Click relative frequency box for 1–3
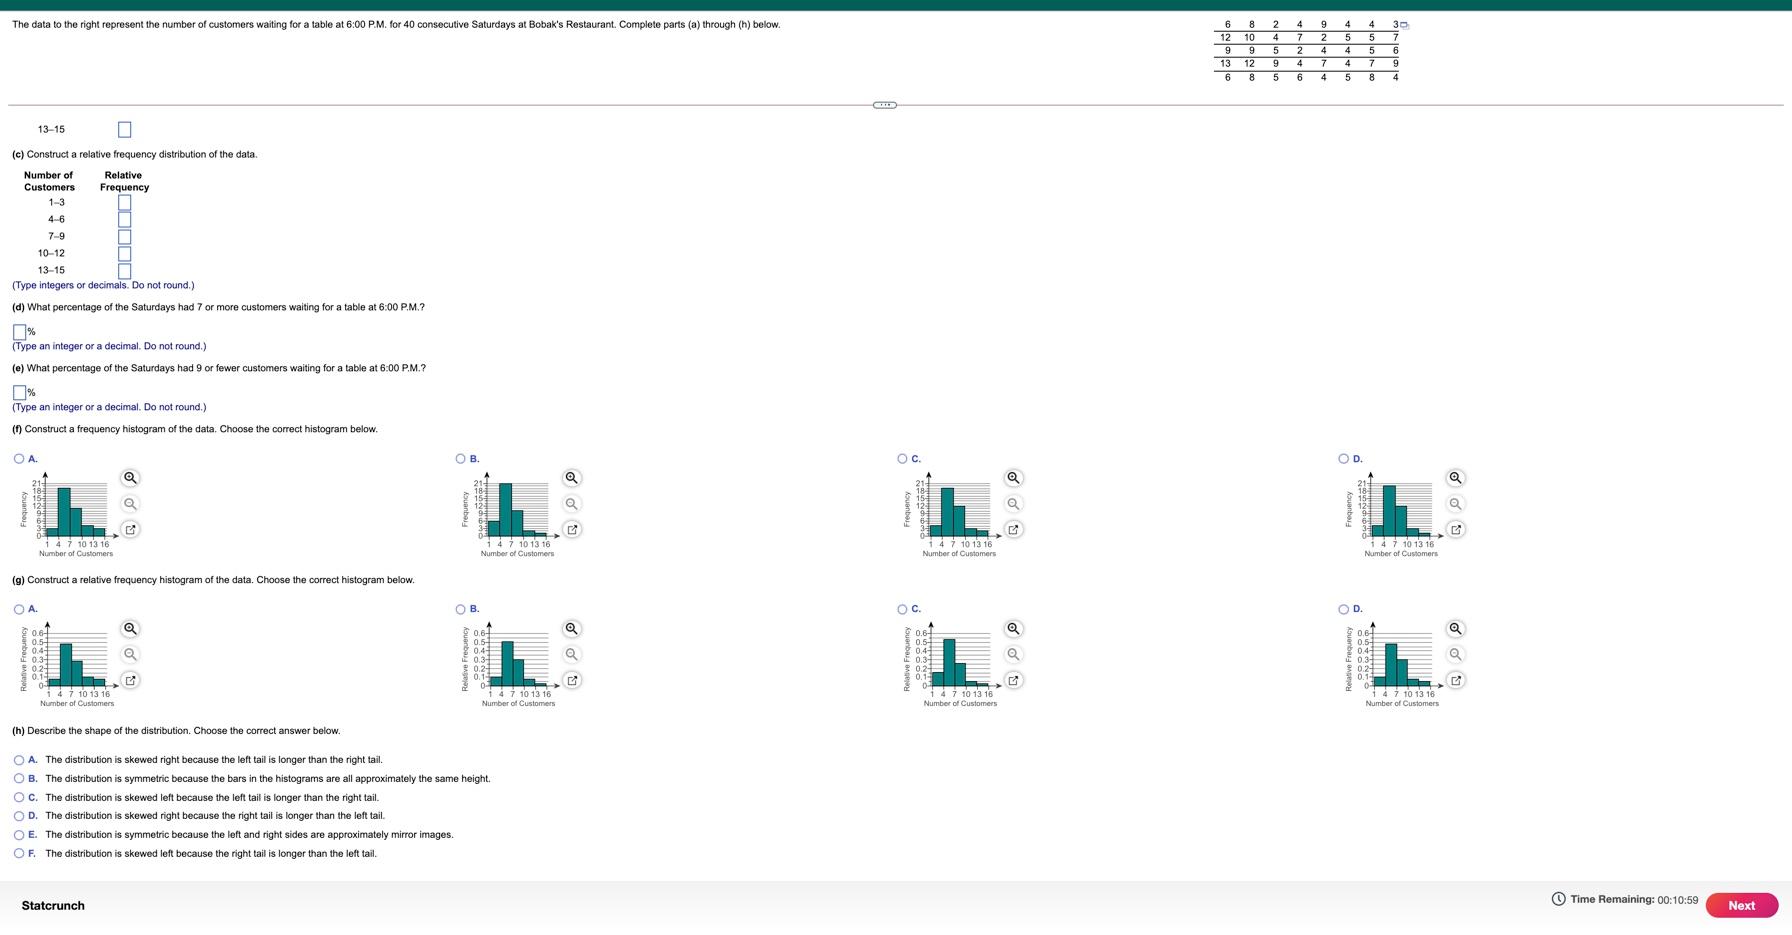Screen dimensions: 1792x935 tap(124, 203)
